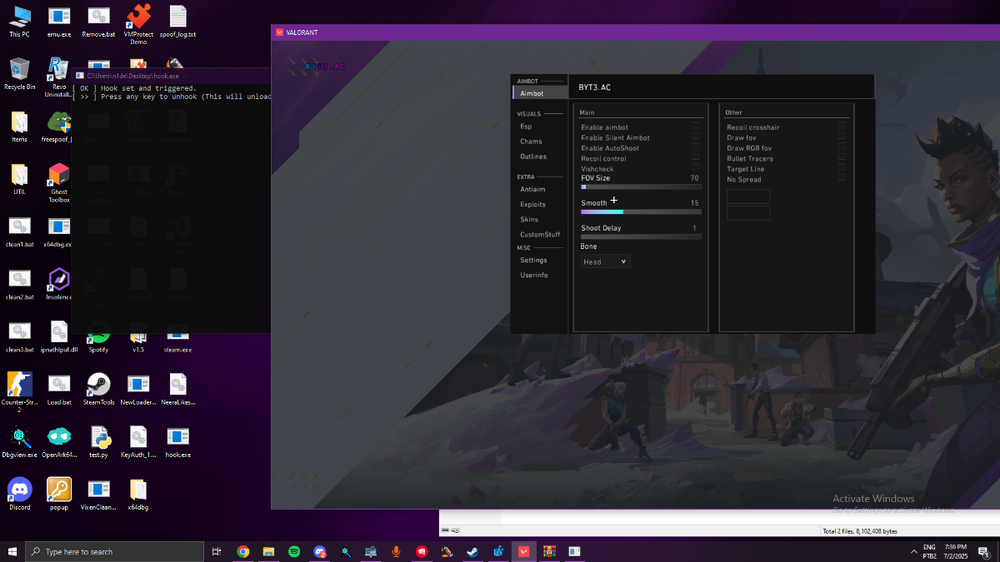The image size is (1000, 562).
Task: Open the Settings tab under Misc
Action: (533, 260)
